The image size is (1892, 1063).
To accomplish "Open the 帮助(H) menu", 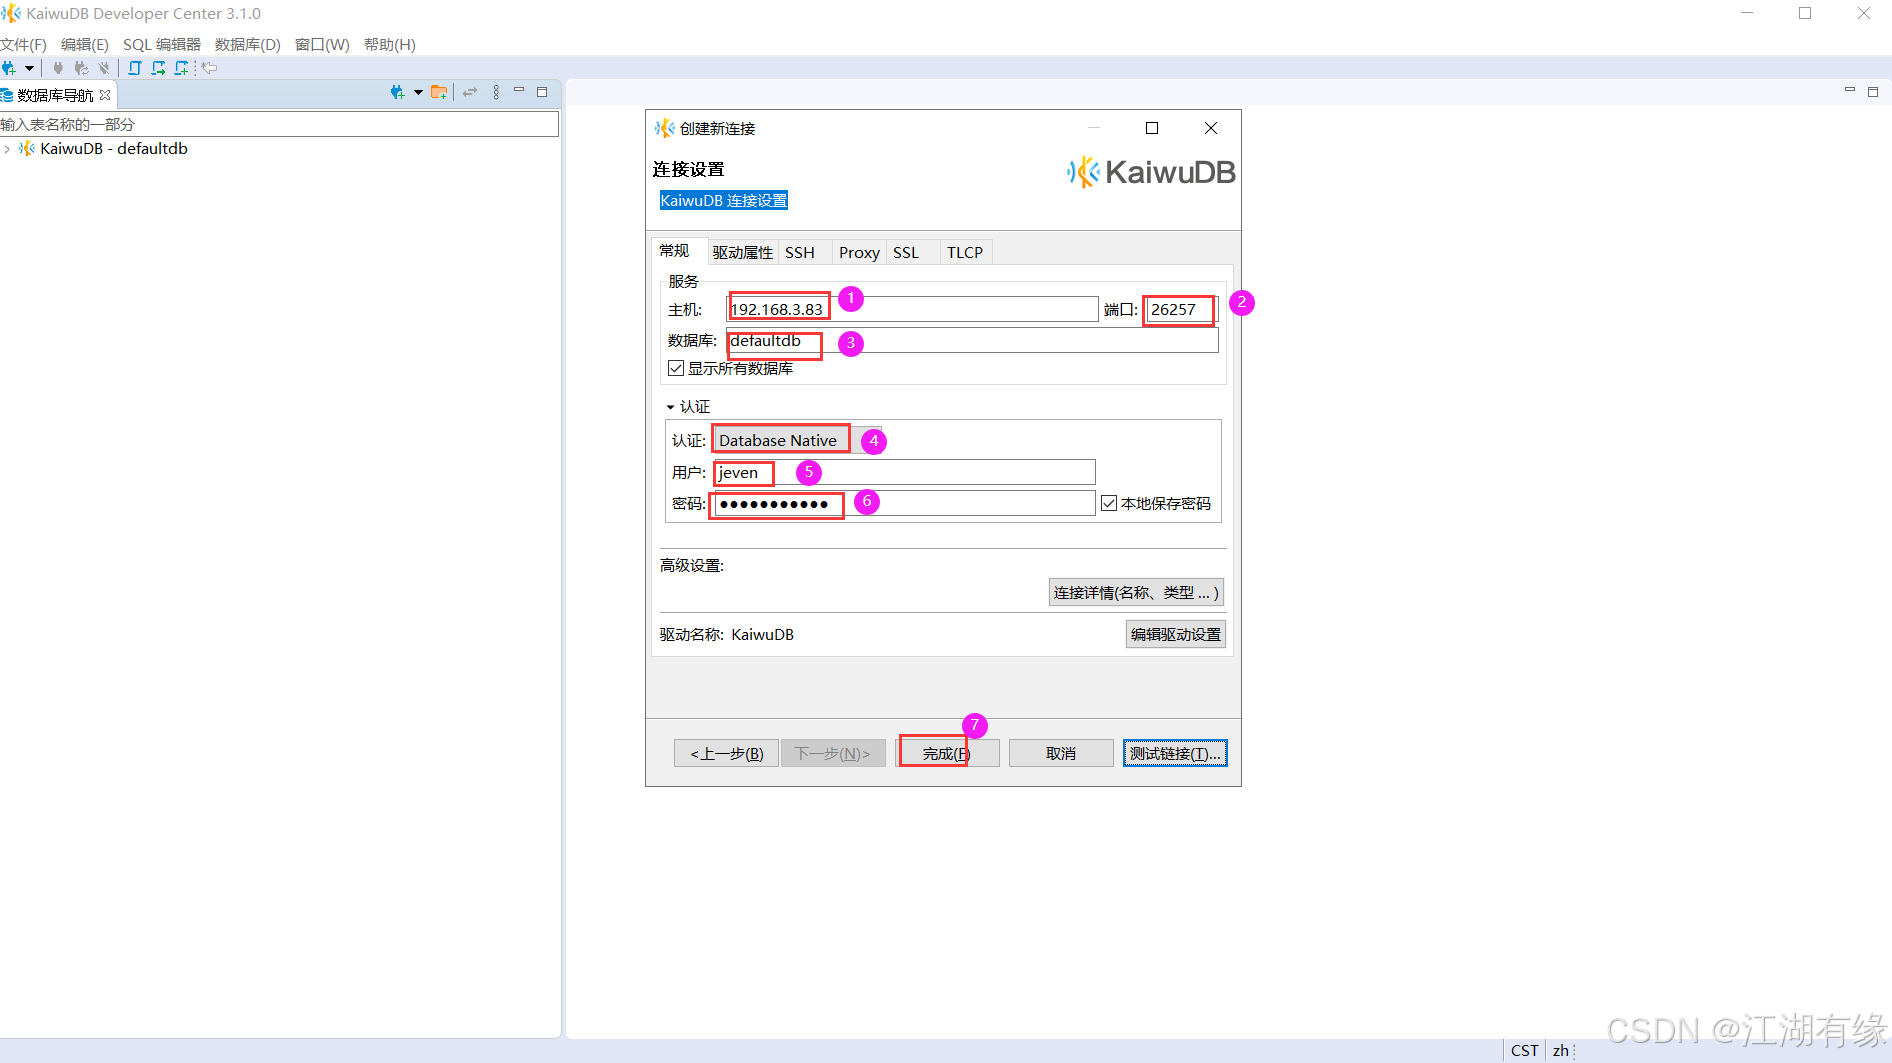I will tap(390, 44).
